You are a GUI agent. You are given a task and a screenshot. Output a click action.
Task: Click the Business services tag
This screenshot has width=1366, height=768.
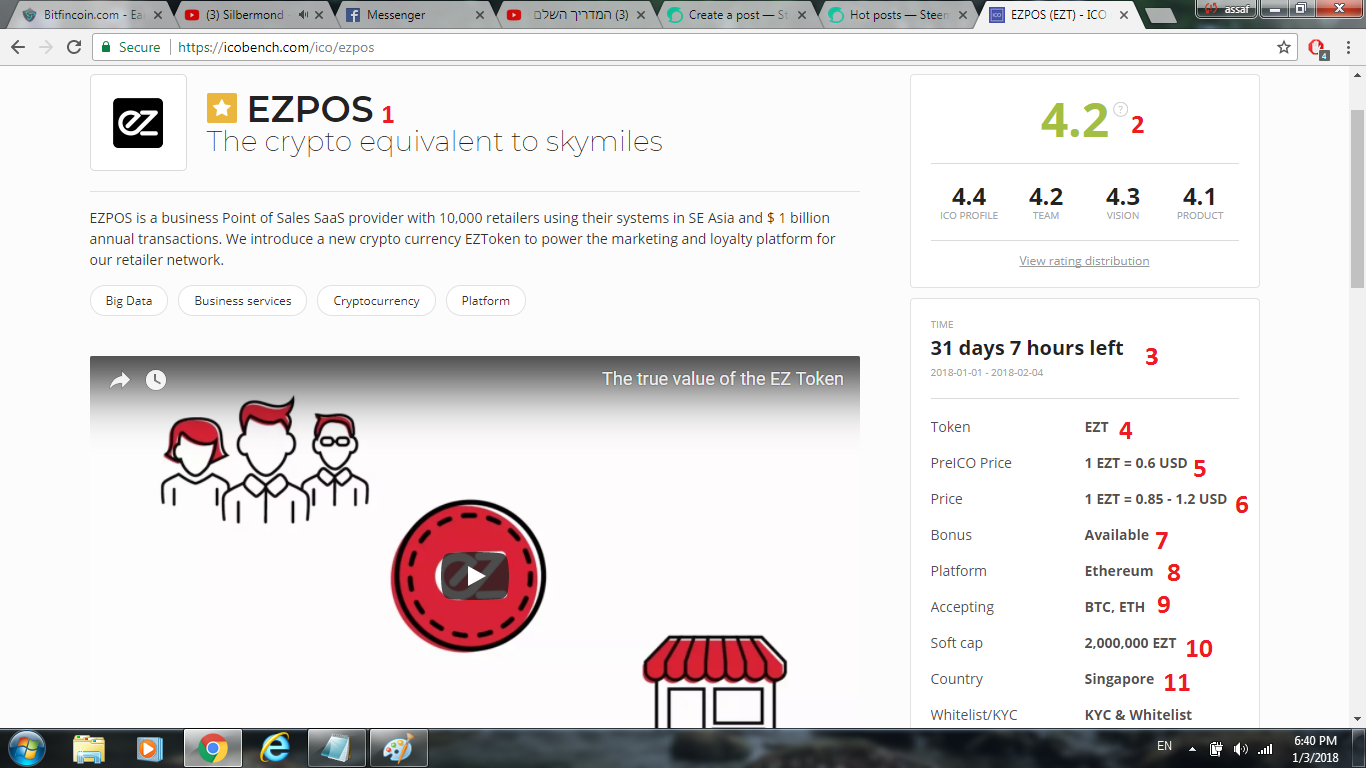pos(243,300)
